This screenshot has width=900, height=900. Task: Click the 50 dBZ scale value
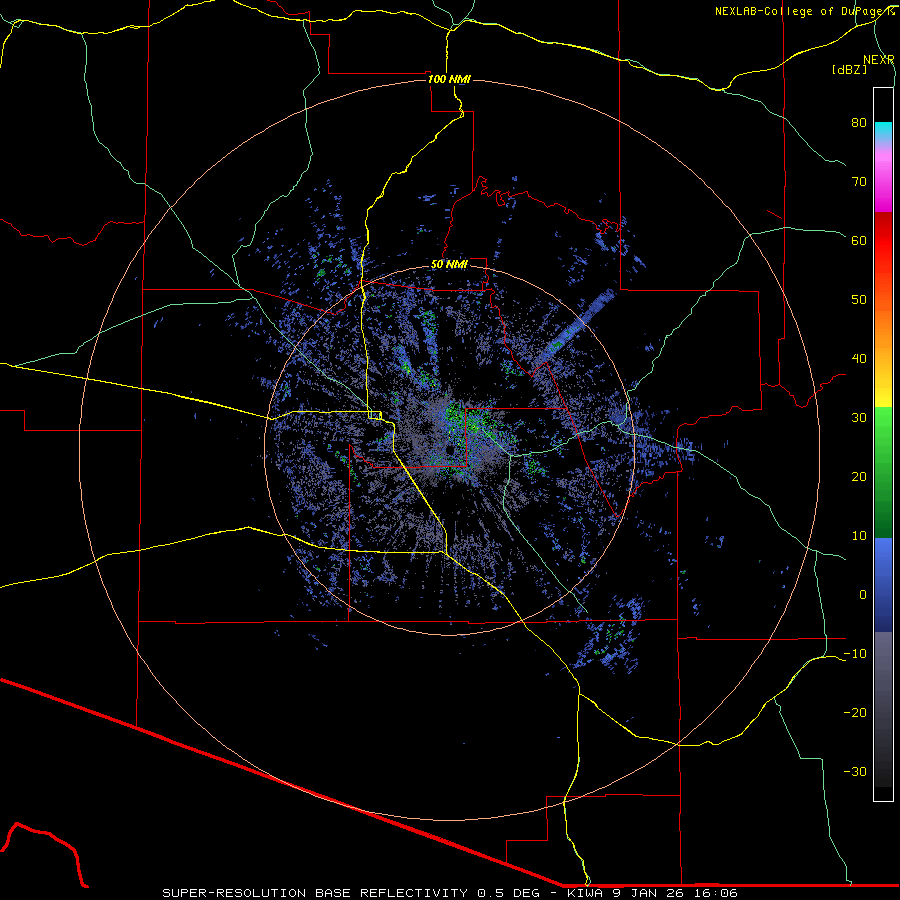(x=859, y=300)
